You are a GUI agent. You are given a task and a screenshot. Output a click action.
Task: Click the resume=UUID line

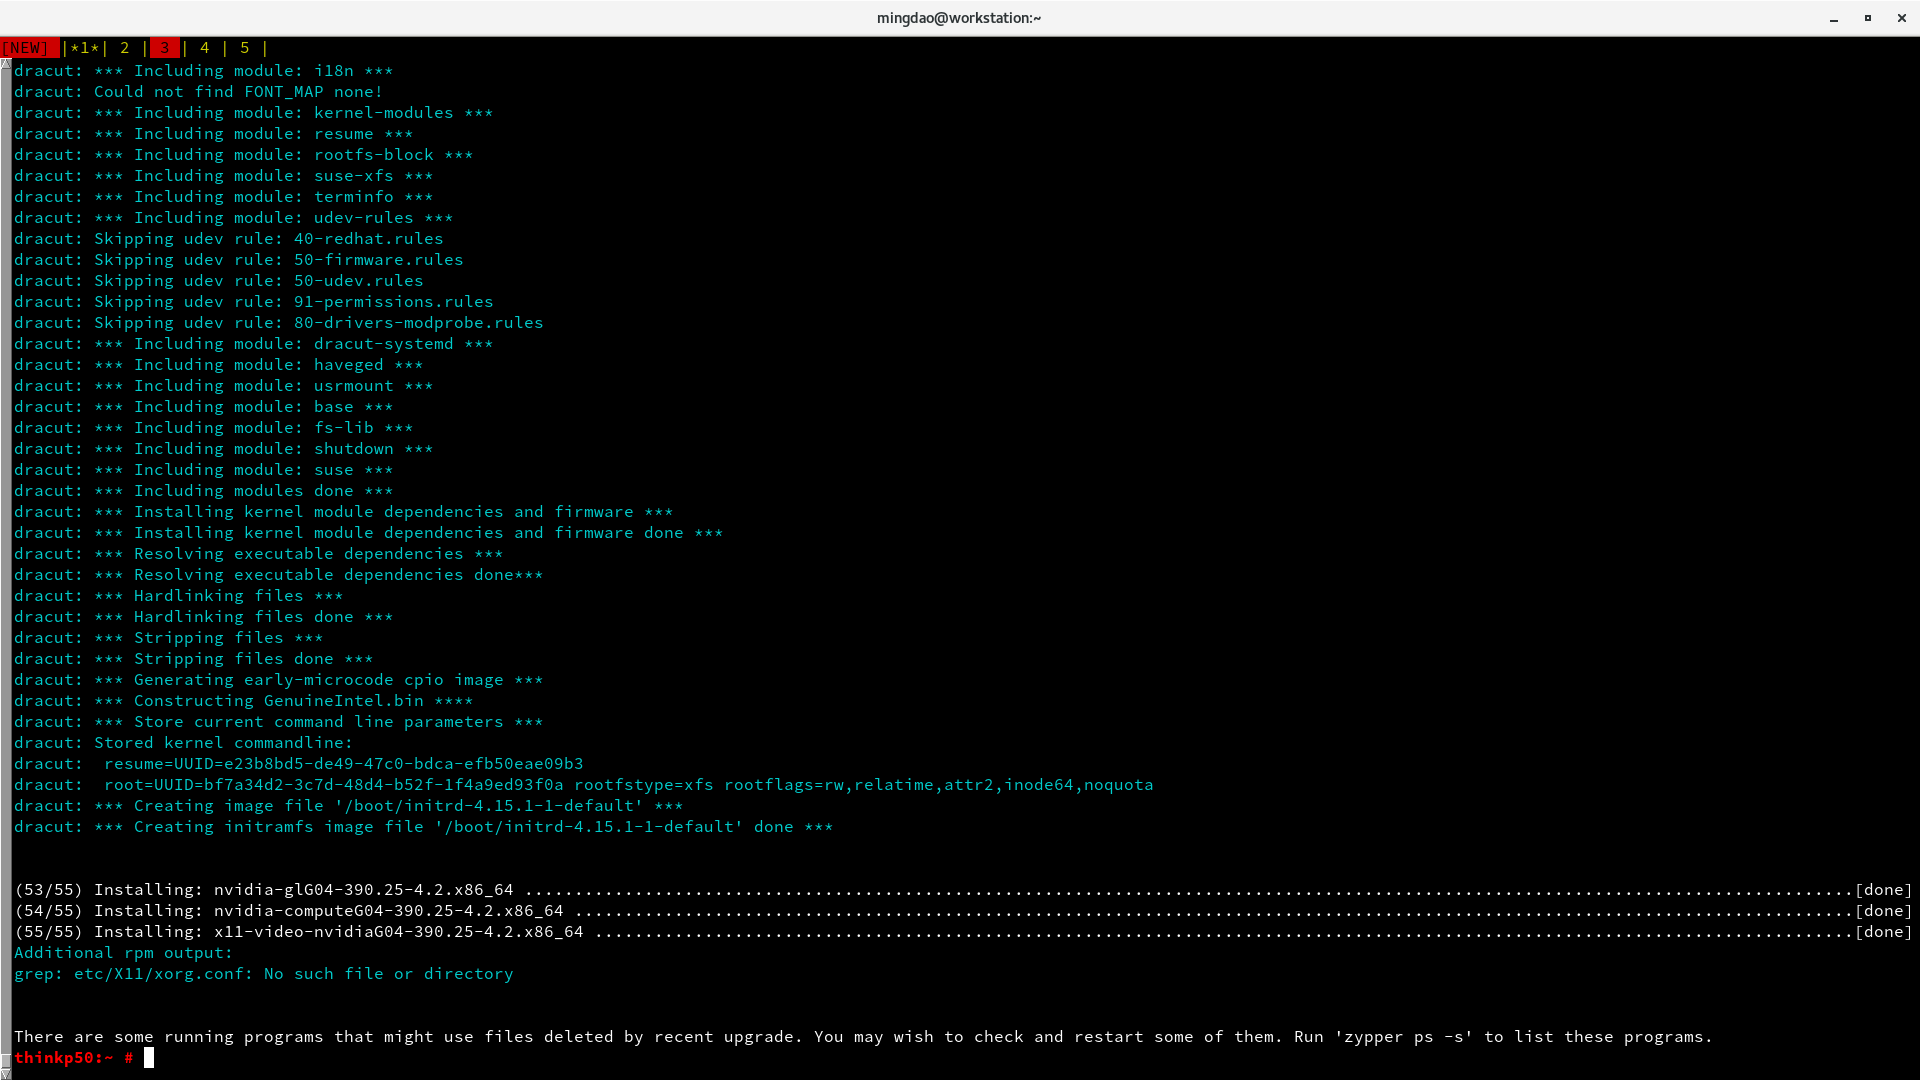(299, 764)
